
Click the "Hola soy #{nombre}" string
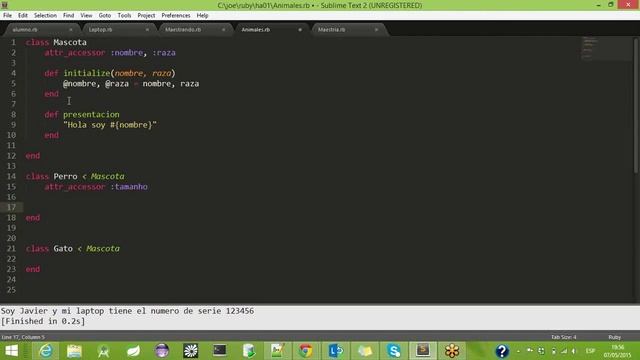pos(110,125)
